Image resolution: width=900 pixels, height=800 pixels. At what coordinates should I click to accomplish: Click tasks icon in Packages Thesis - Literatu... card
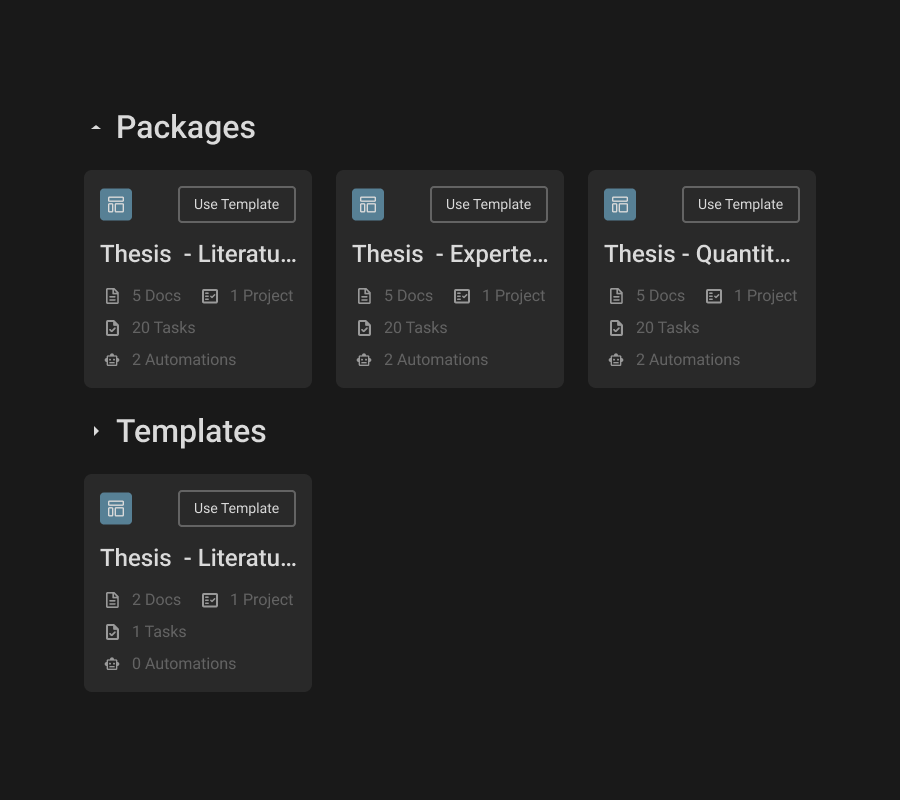point(112,328)
